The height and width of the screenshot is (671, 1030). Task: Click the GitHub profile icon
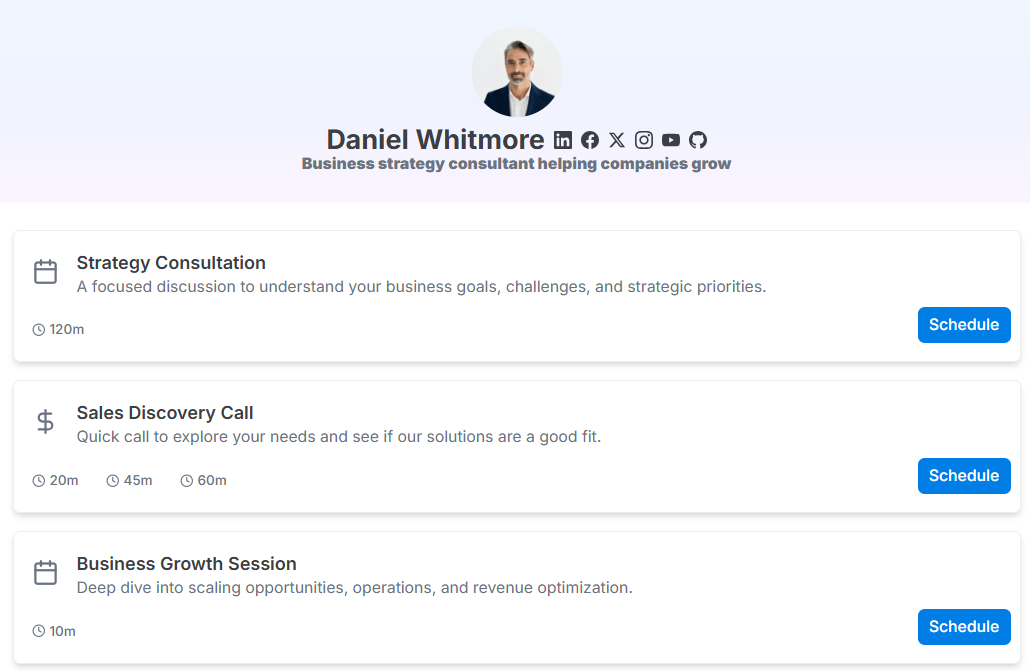(698, 140)
